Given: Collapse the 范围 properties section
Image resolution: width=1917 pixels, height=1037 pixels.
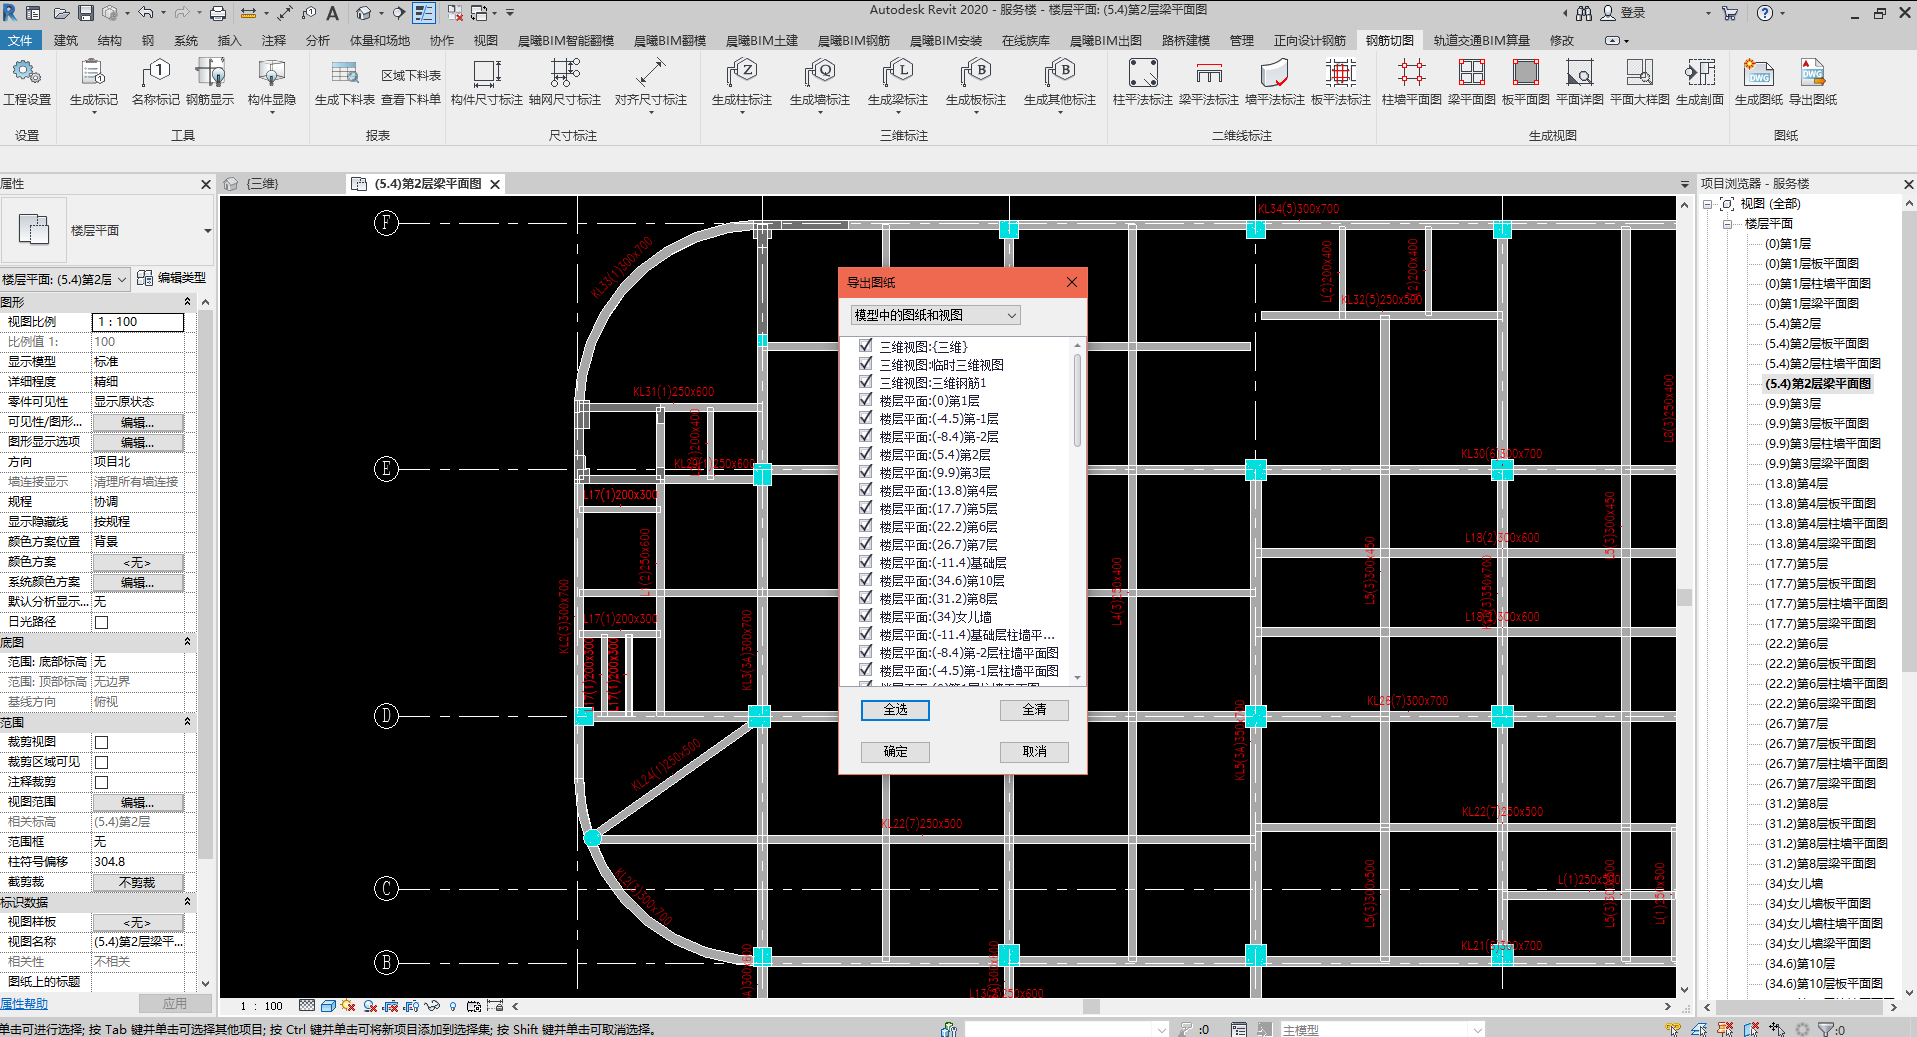Looking at the screenshot, I should click(x=187, y=721).
